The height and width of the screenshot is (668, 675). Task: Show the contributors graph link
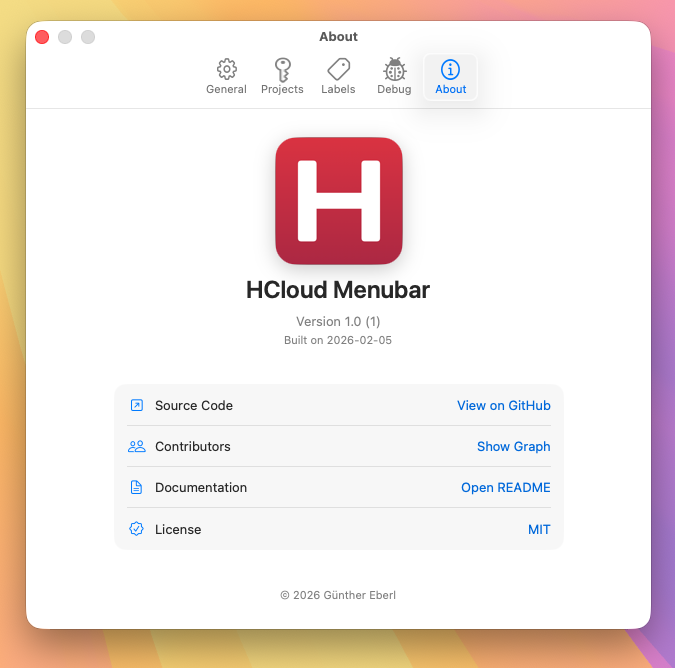514,446
